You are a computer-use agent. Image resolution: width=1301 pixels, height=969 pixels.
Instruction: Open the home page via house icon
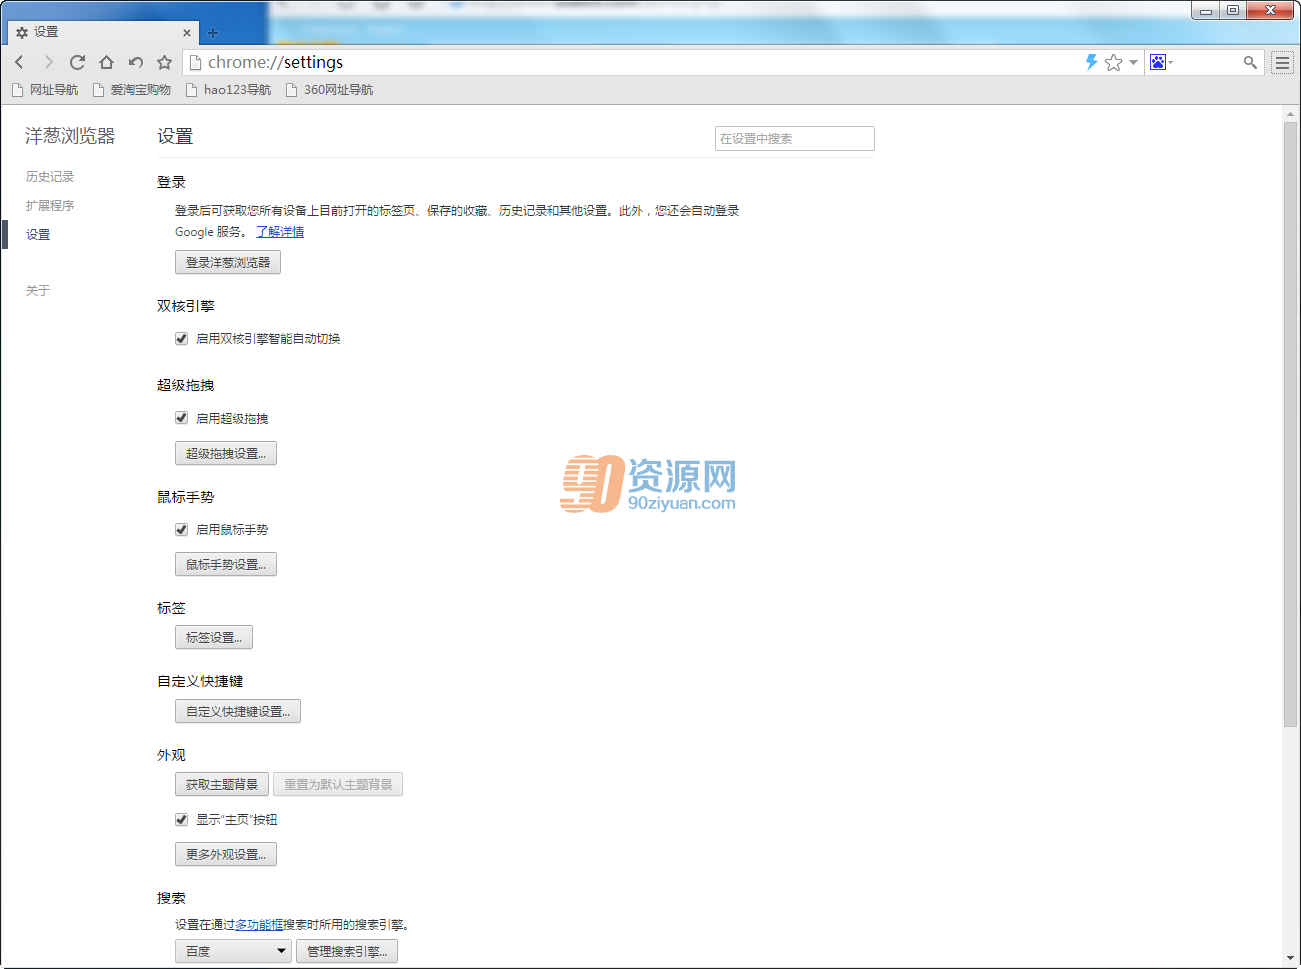106,62
